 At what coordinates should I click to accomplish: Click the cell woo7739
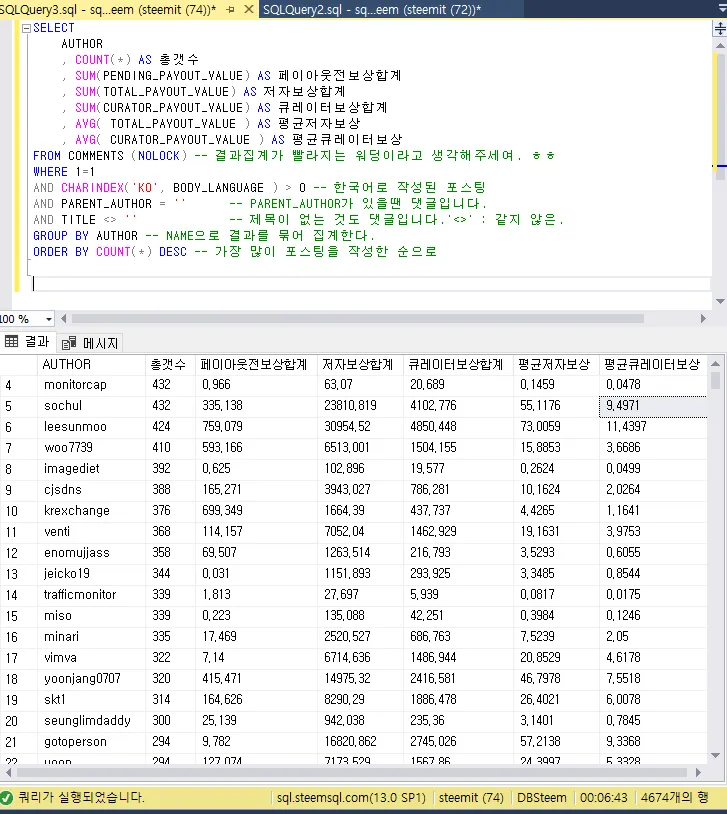[91, 447]
